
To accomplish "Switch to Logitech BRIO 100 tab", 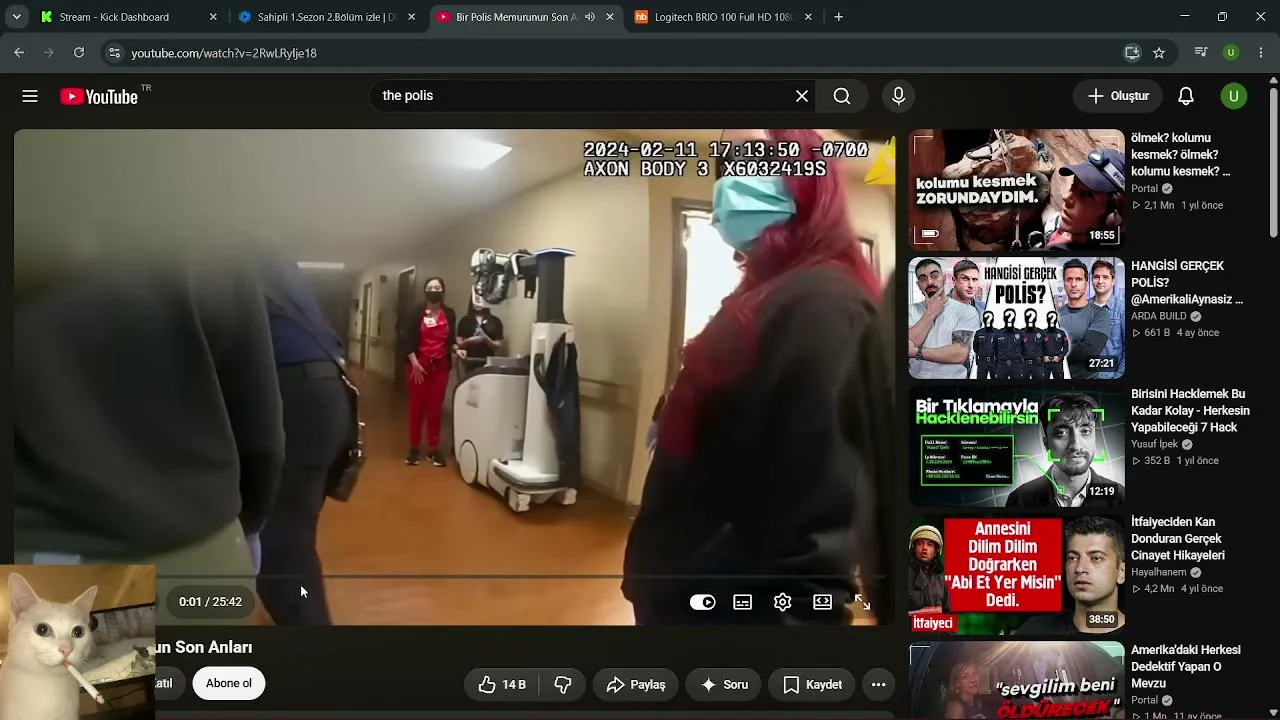I will [x=722, y=17].
